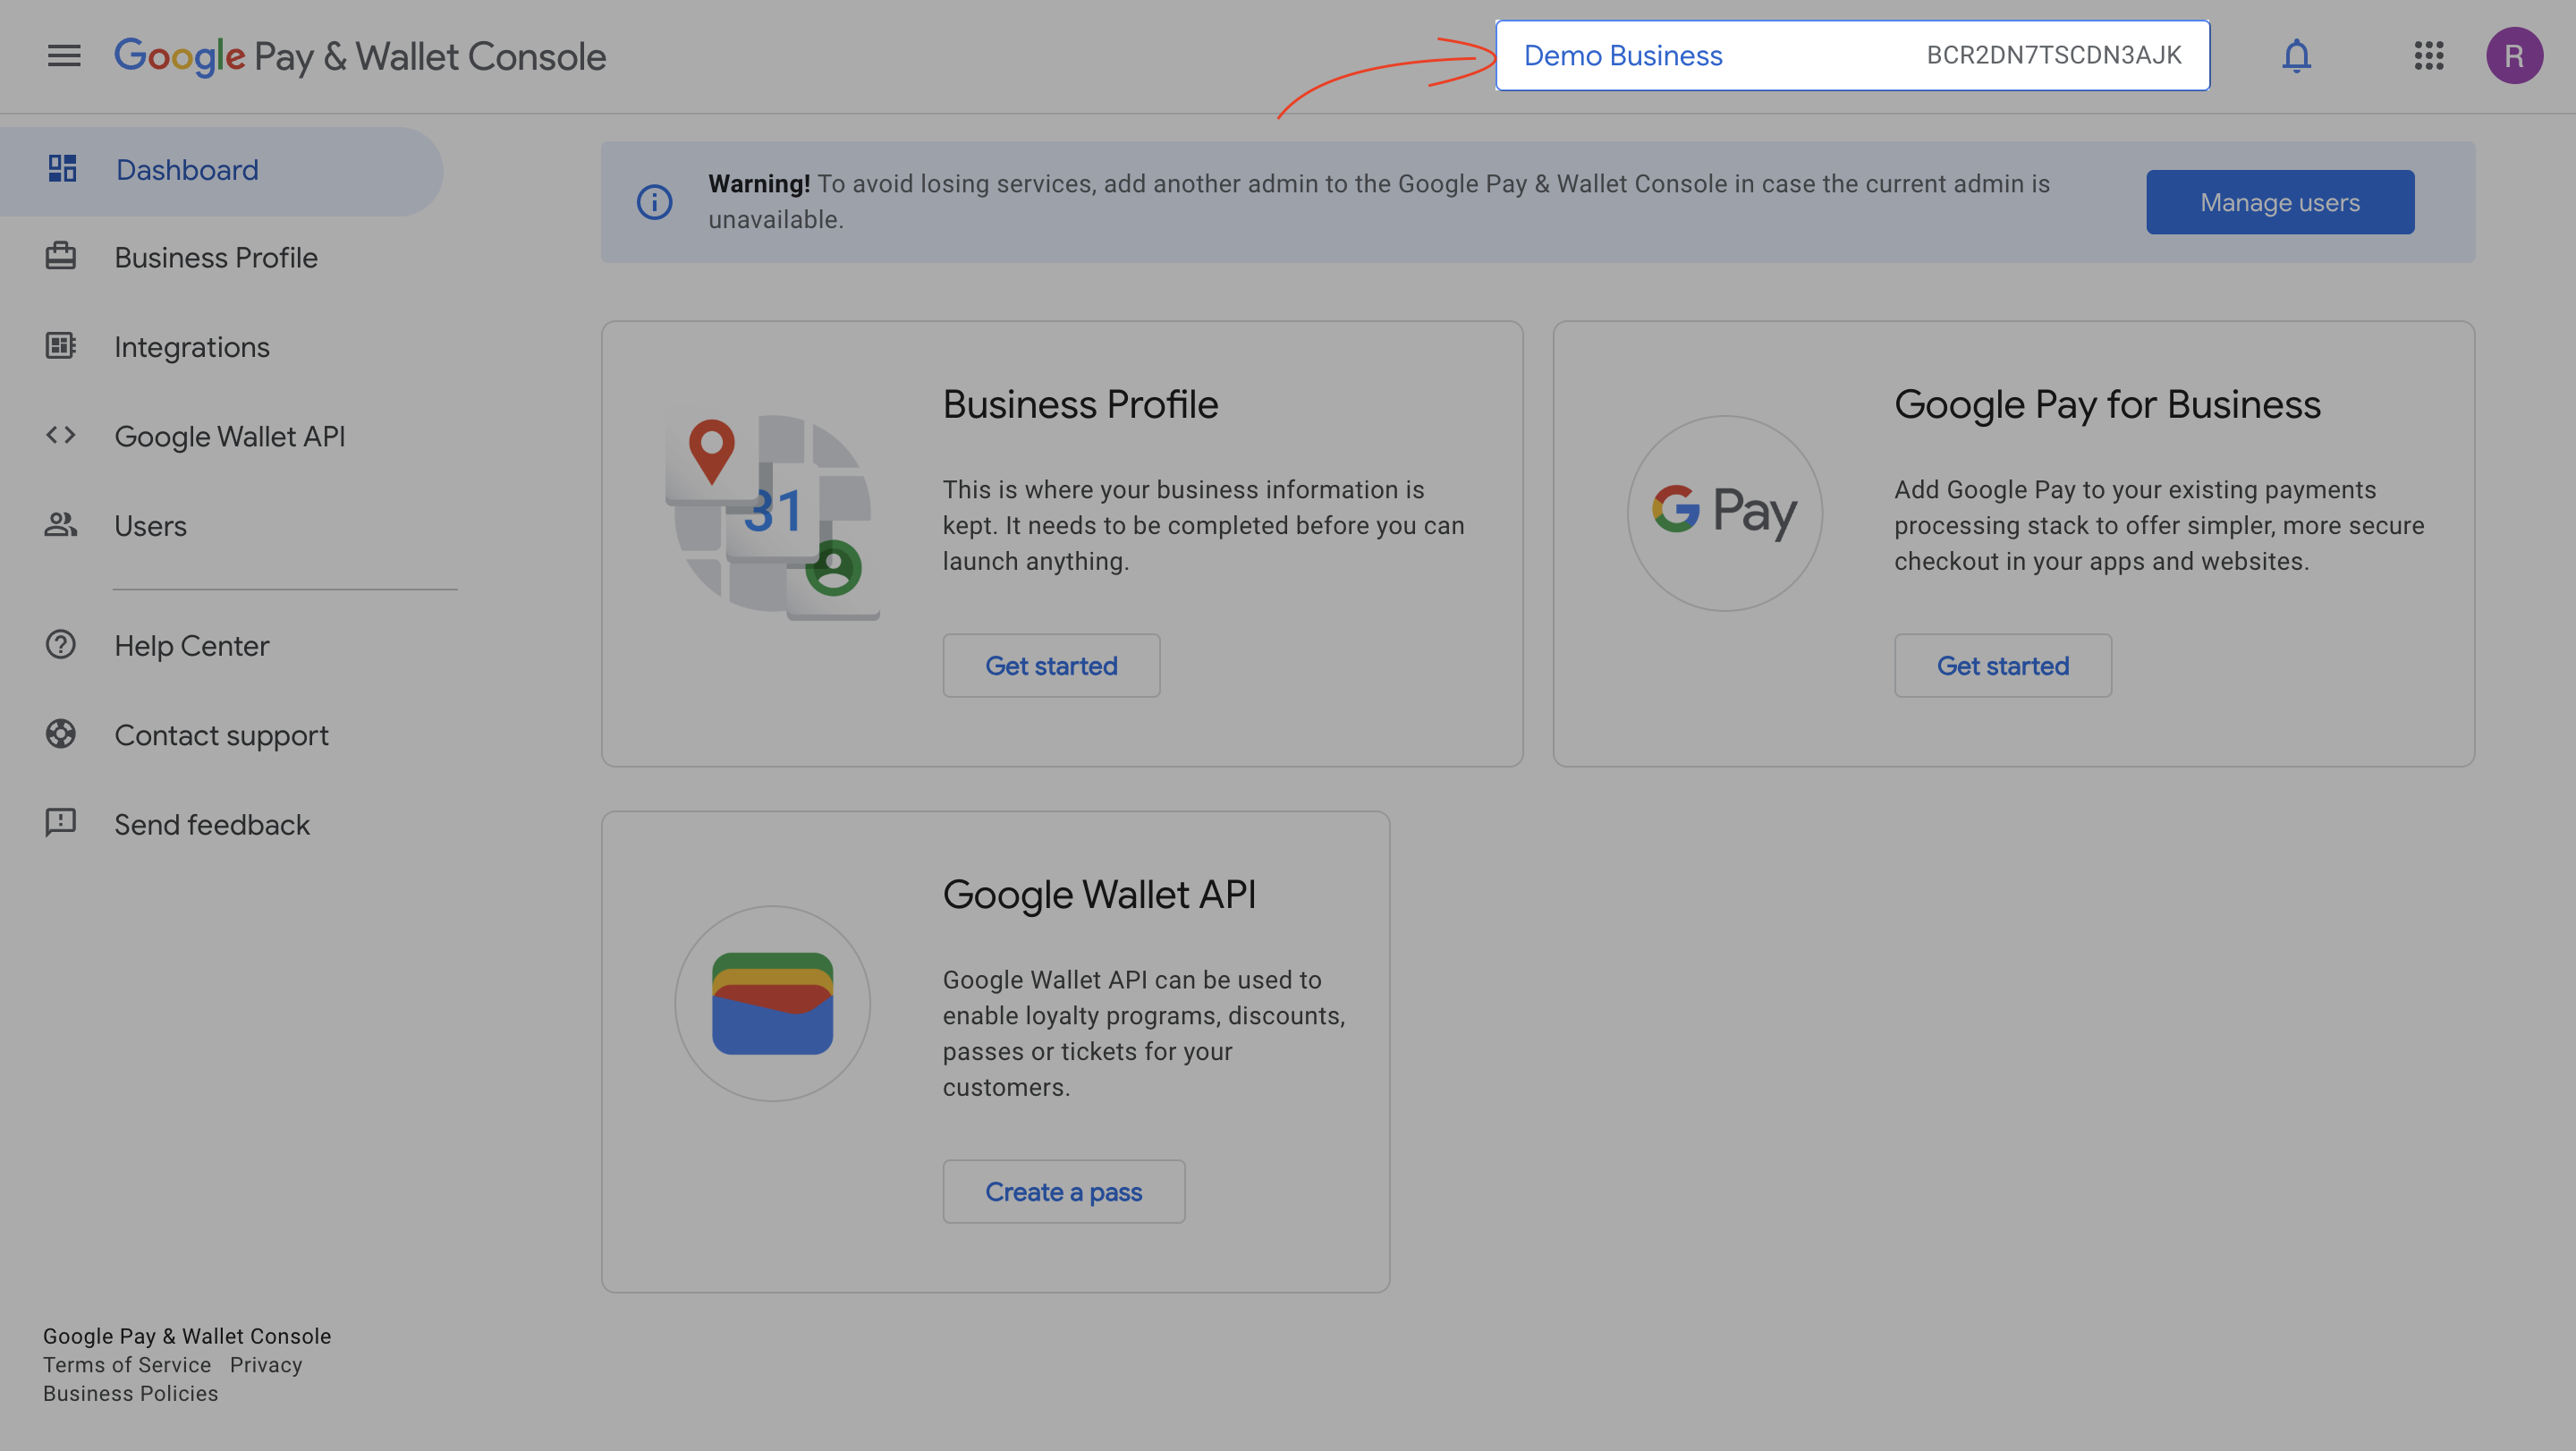Open the hamburger main menu
The width and height of the screenshot is (2576, 1451).
click(x=64, y=56)
